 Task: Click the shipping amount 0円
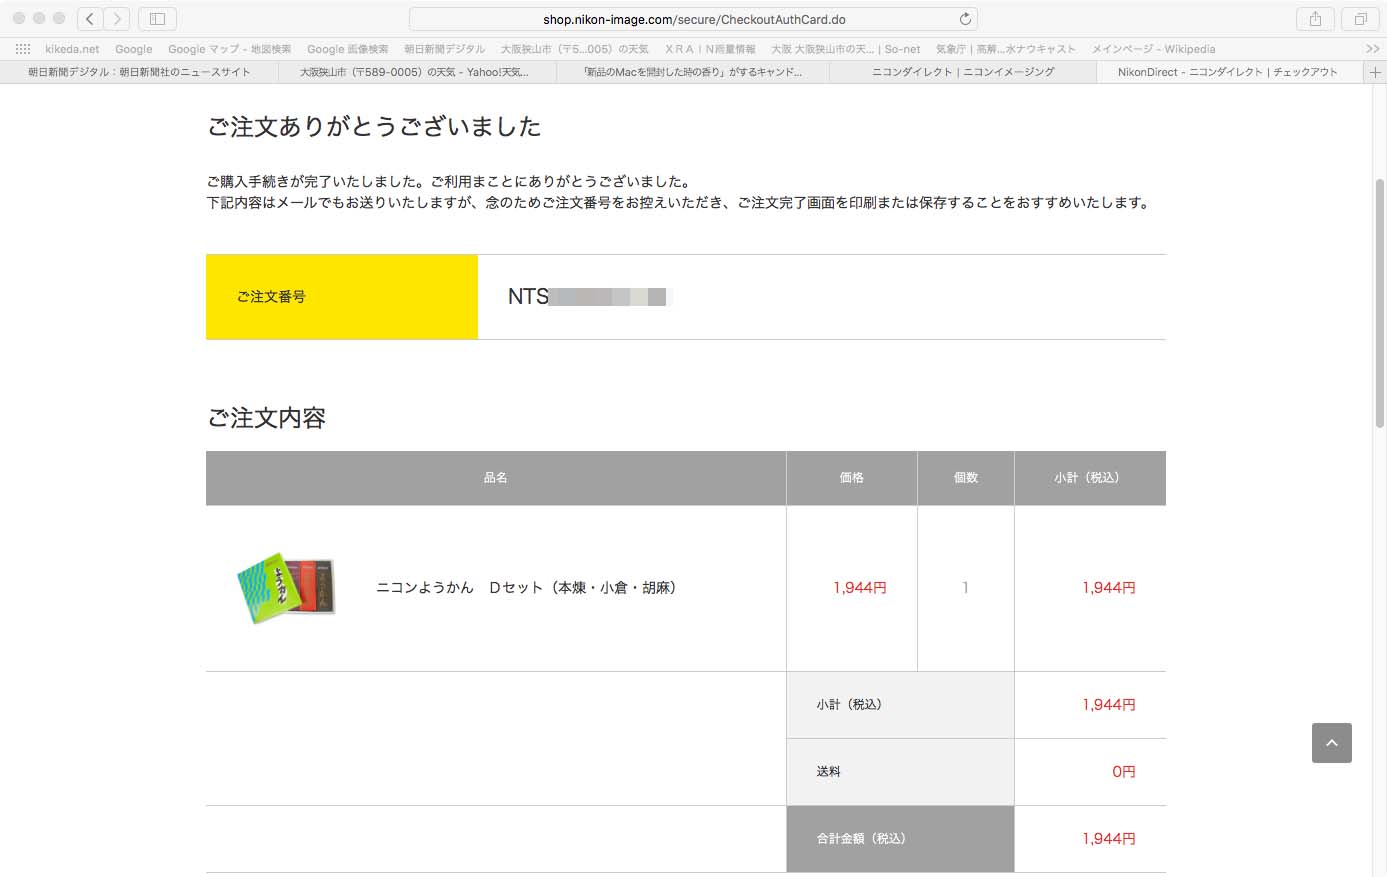click(1124, 772)
